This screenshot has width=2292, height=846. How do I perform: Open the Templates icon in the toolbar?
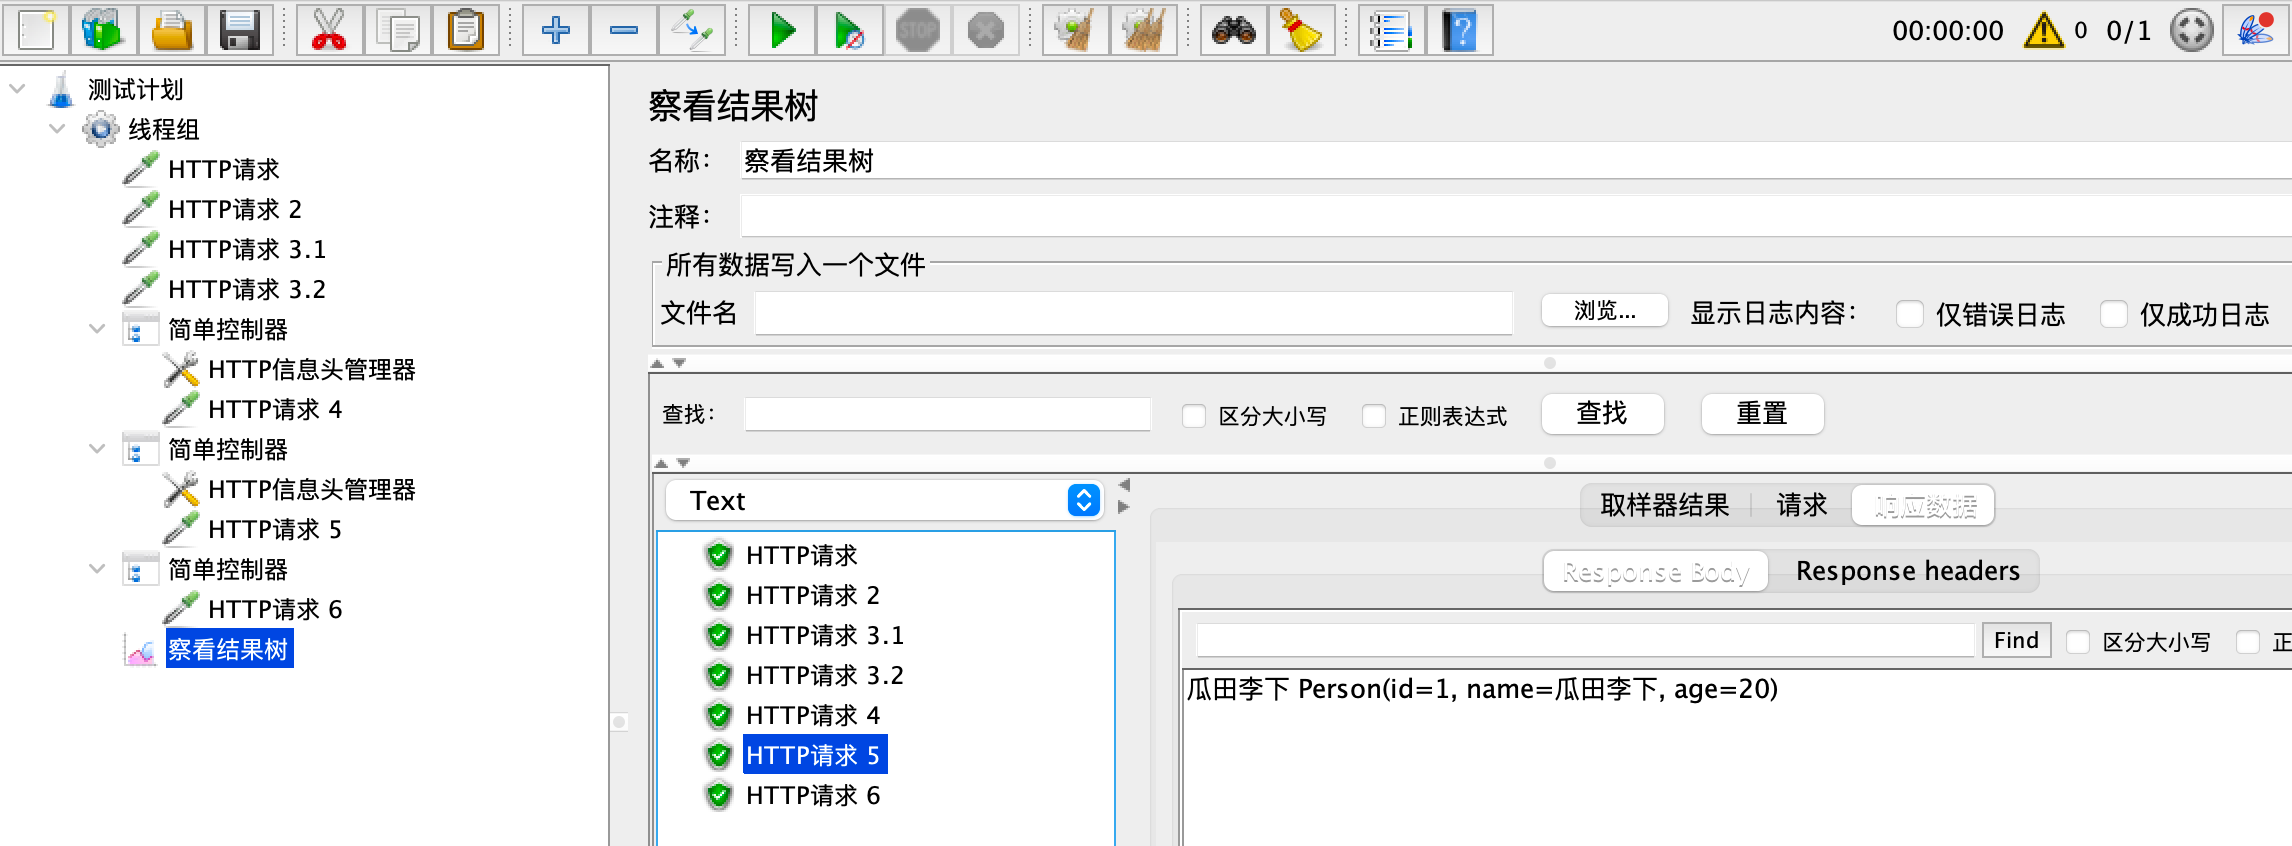(103, 30)
